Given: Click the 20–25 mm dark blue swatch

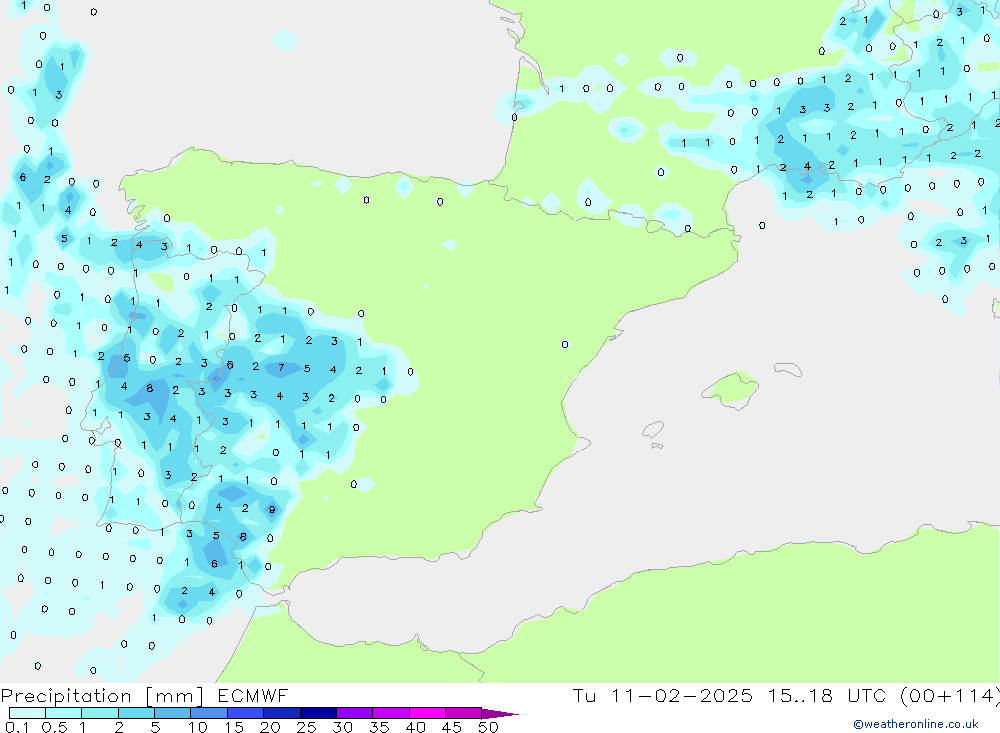Looking at the screenshot, I should [282, 713].
